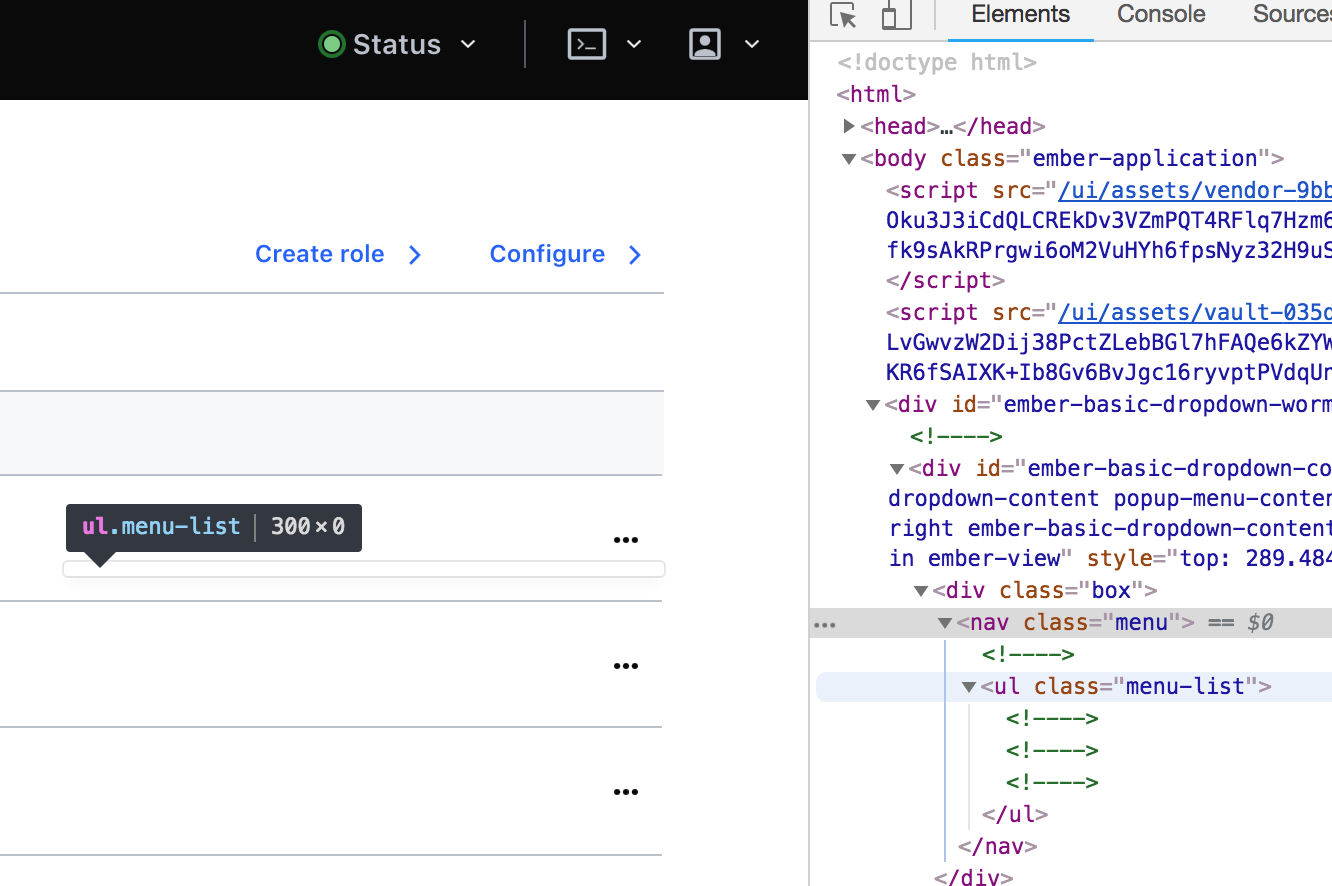The width and height of the screenshot is (1332, 886).
Task: Collapse the div class box node
Action: (921, 591)
